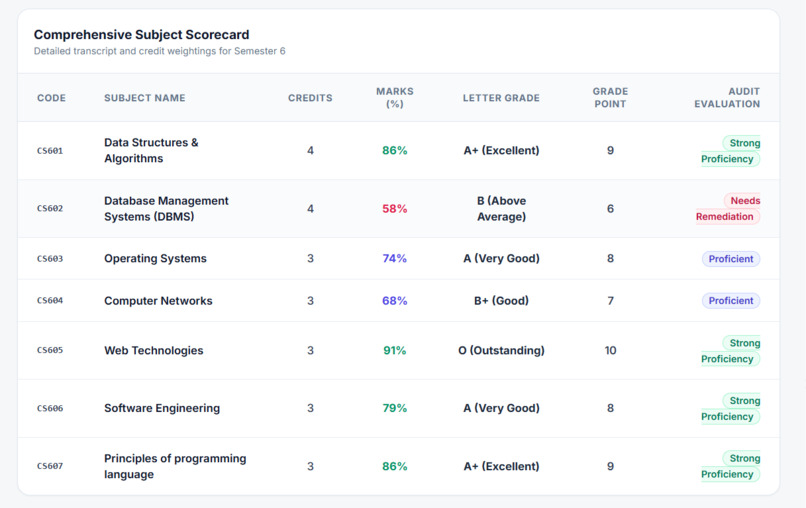This screenshot has width=806, height=508.
Task: Click the AUDIT EVALUATION column header
Action: (x=727, y=98)
